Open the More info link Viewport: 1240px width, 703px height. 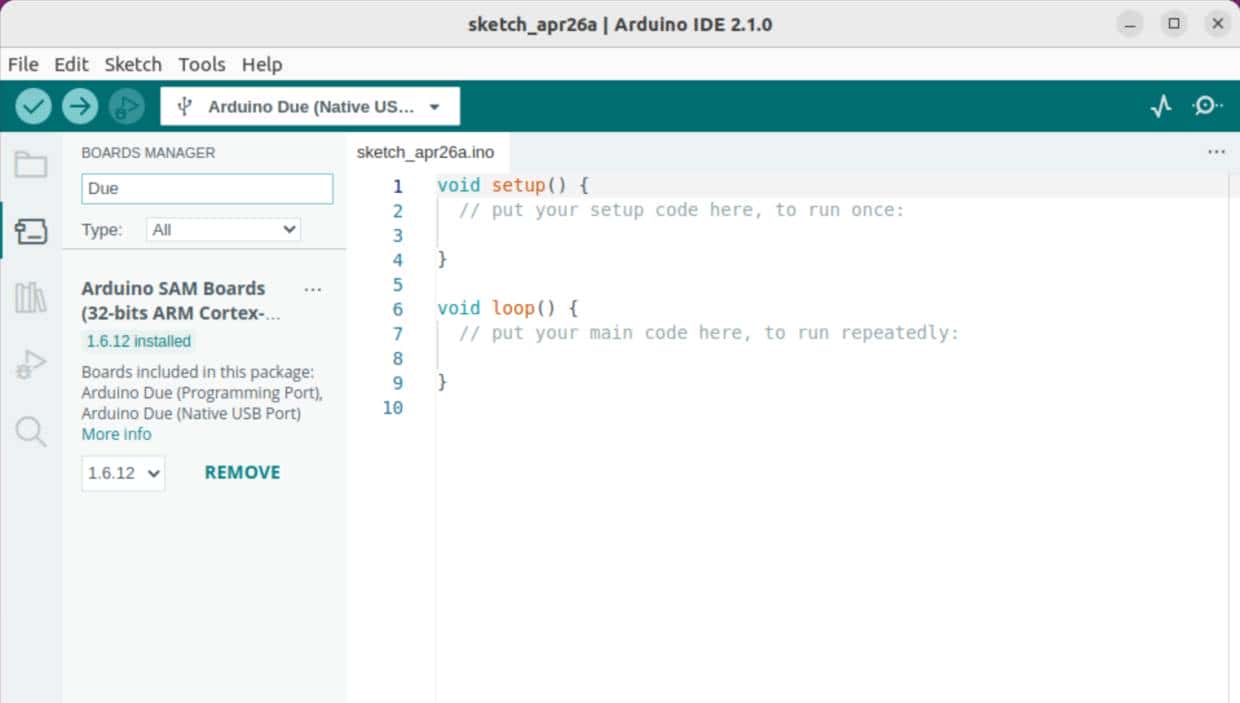pyautogui.click(x=116, y=433)
